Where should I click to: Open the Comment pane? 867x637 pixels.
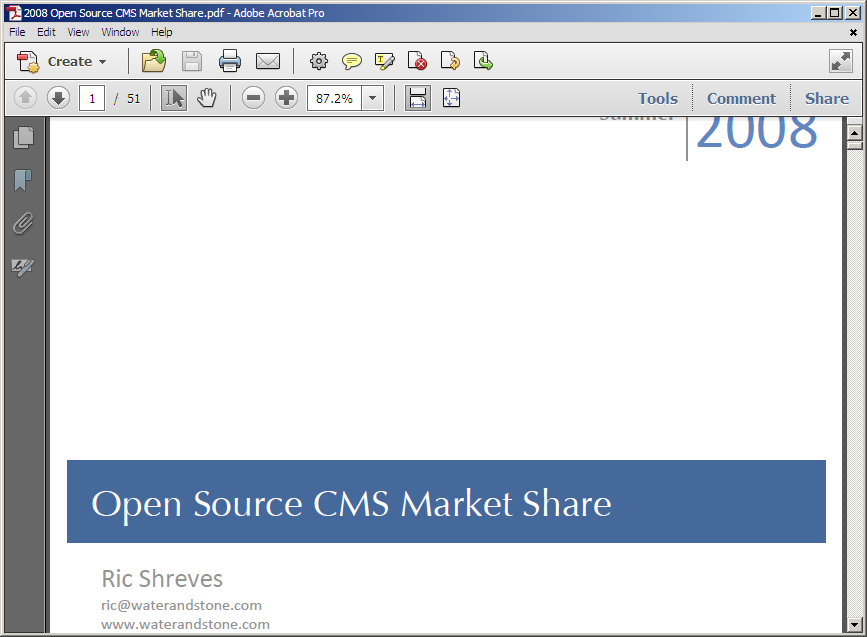pyautogui.click(x=741, y=98)
